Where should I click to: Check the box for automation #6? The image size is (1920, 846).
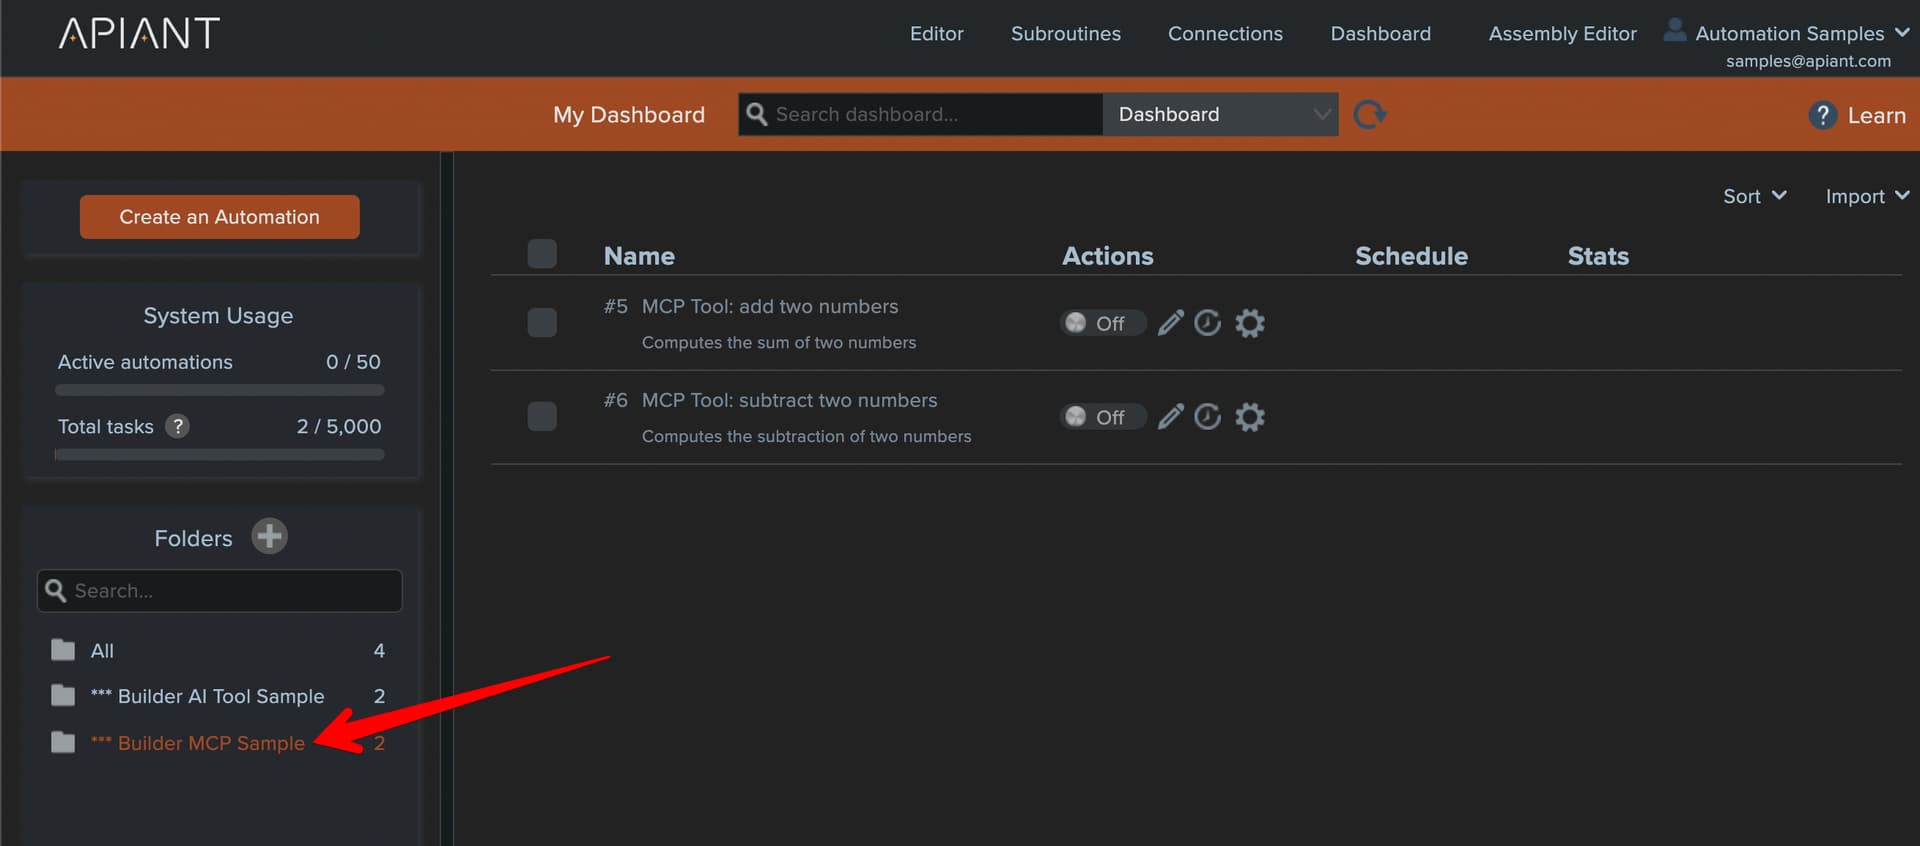pos(542,416)
